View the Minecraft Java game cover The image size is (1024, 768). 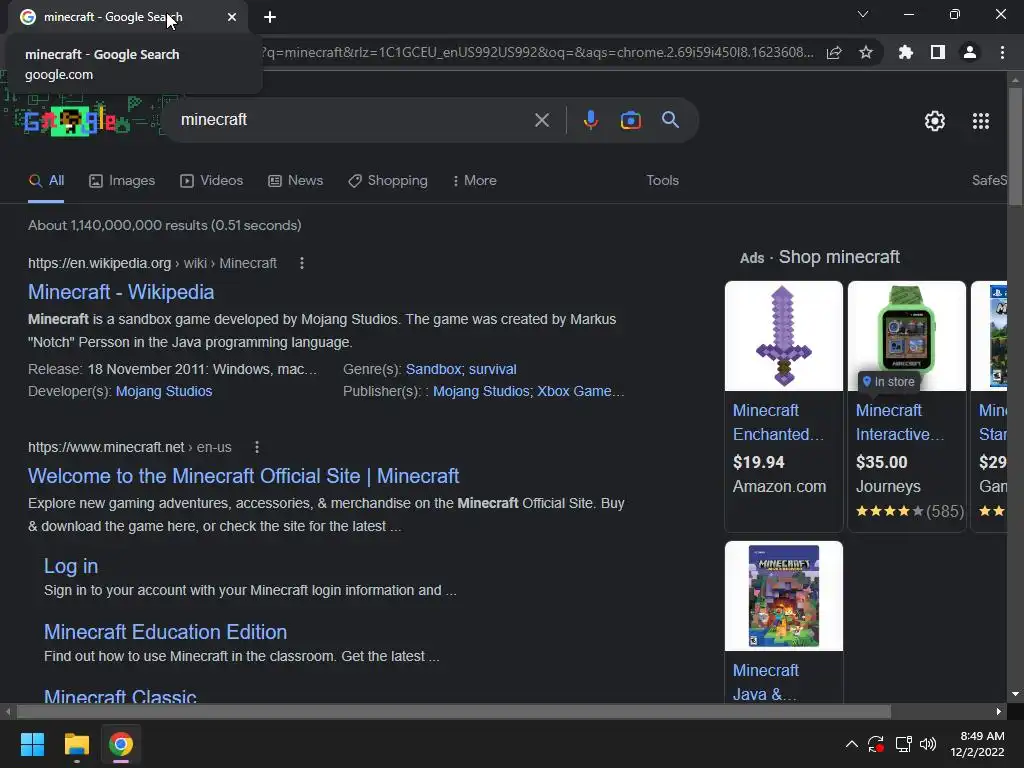point(784,596)
